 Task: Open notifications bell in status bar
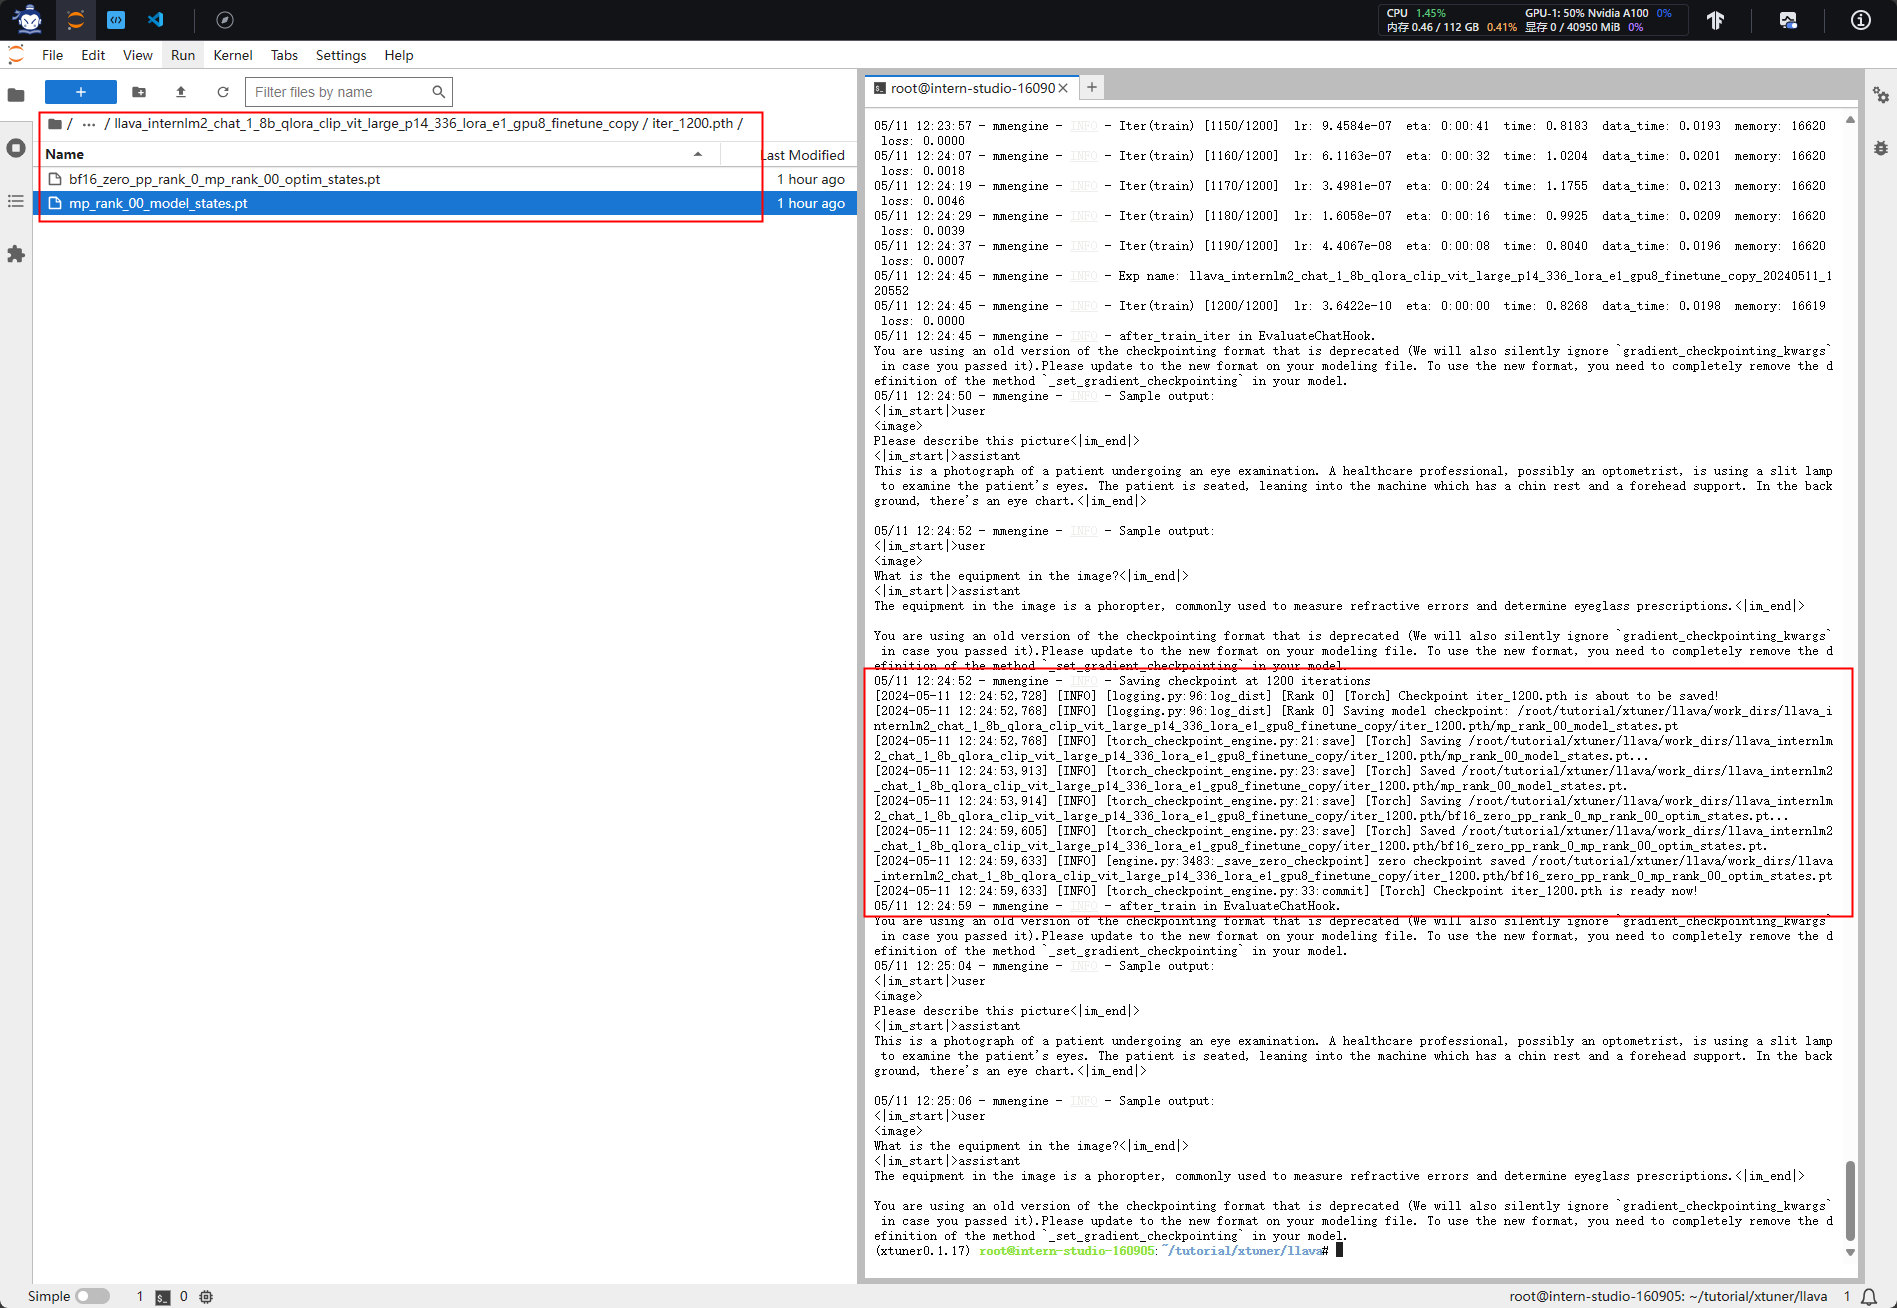pyautogui.click(x=1869, y=1296)
